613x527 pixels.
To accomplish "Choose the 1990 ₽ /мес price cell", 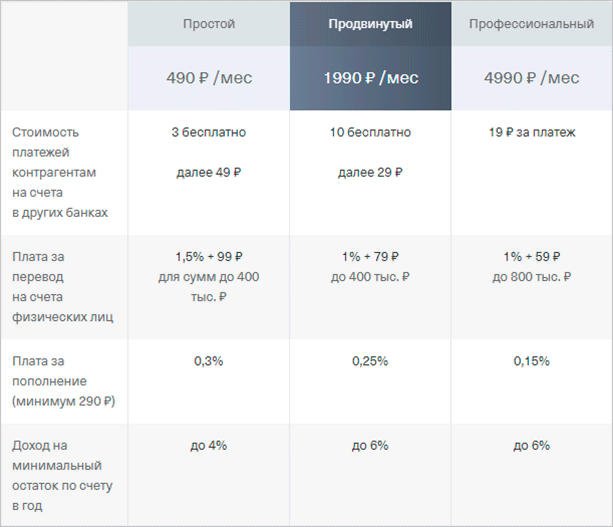I will (x=370, y=78).
